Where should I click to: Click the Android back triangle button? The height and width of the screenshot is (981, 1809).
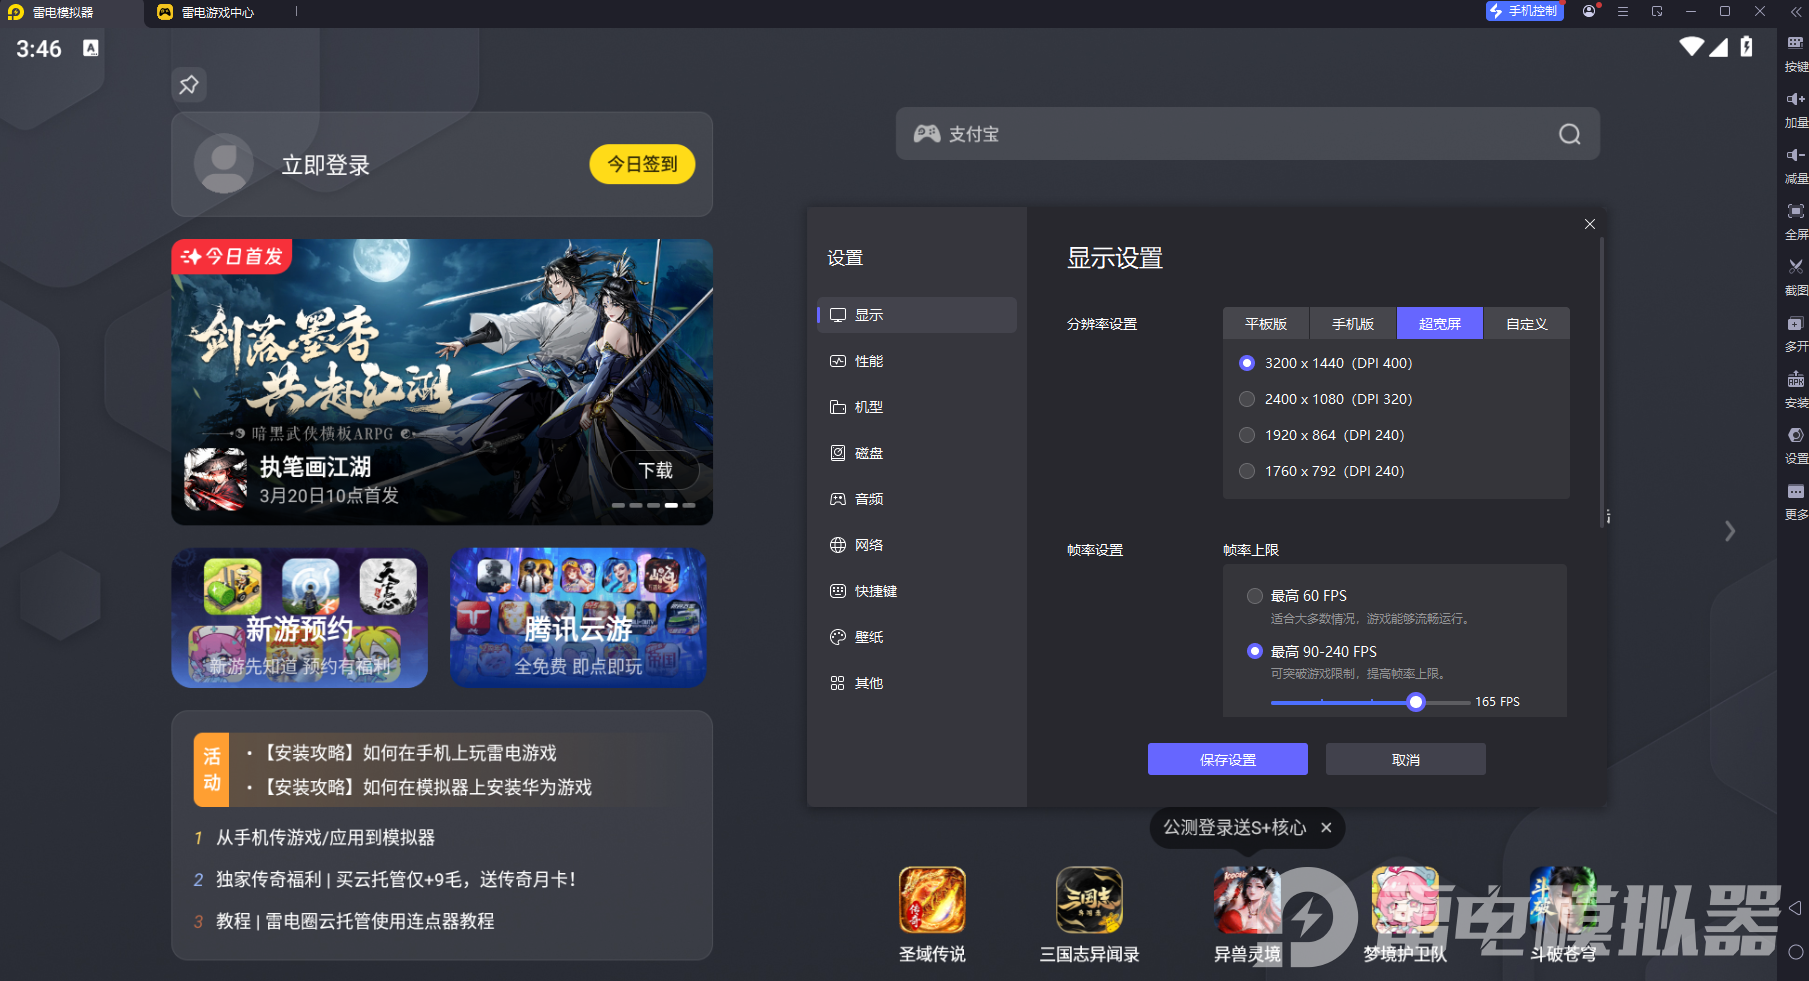click(x=1795, y=908)
